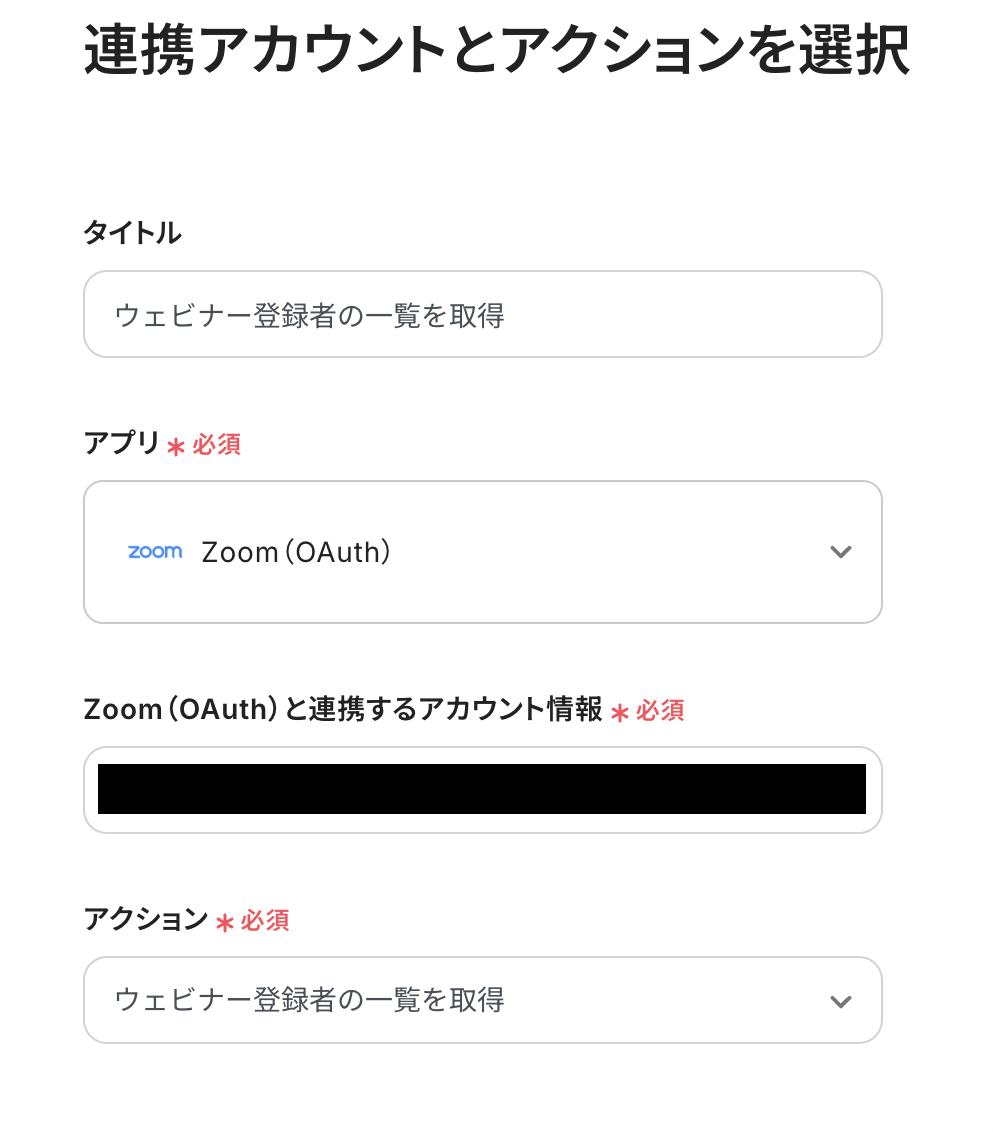
Task: Click the red asterisk beside アカウント情報
Action: pos(620,713)
